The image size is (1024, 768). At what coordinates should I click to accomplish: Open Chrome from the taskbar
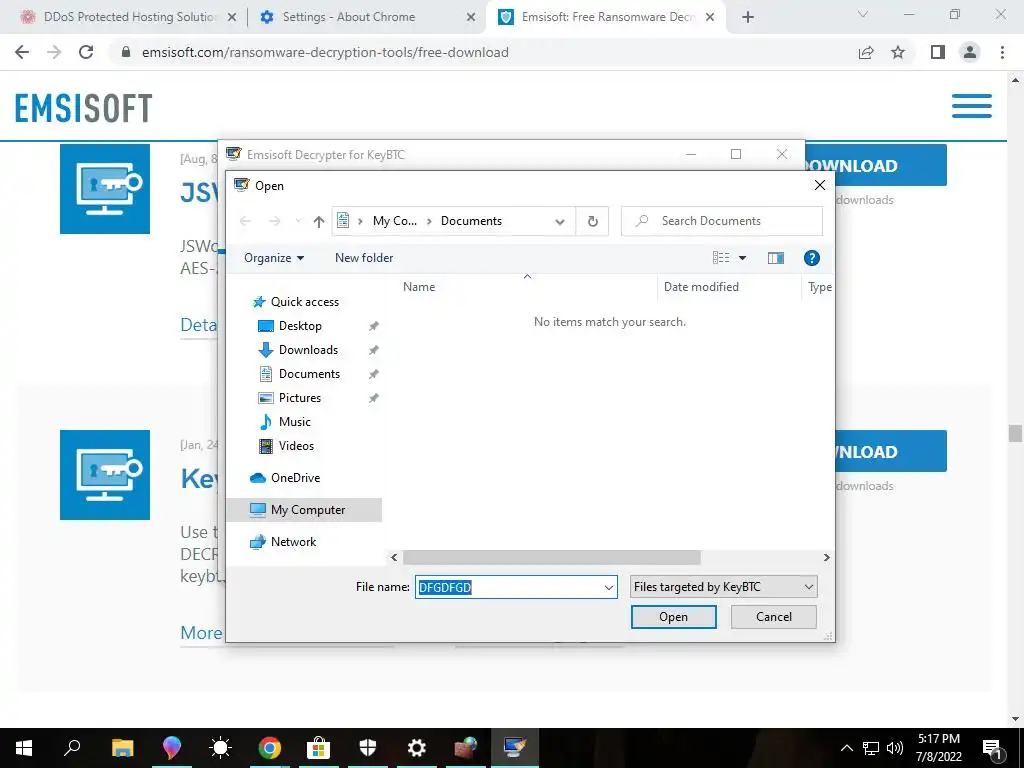click(269, 748)
